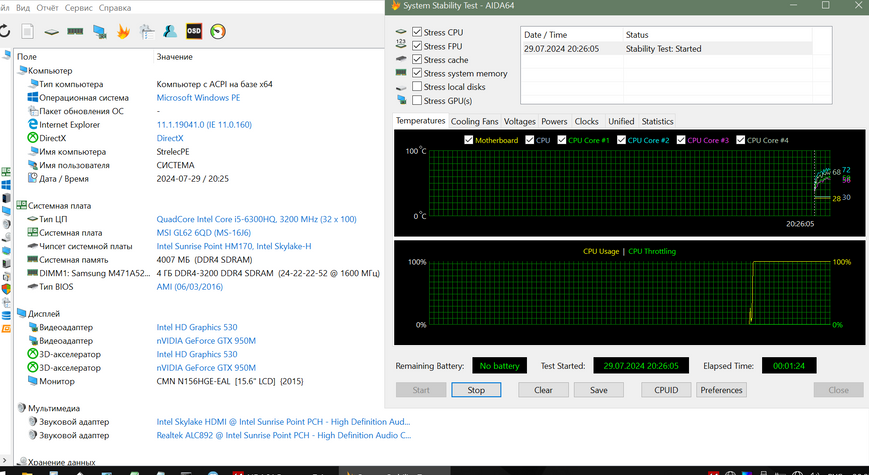This screenshot has height=475, width=869.
Task: Click the Save button
Action: [x=599, y=390]
